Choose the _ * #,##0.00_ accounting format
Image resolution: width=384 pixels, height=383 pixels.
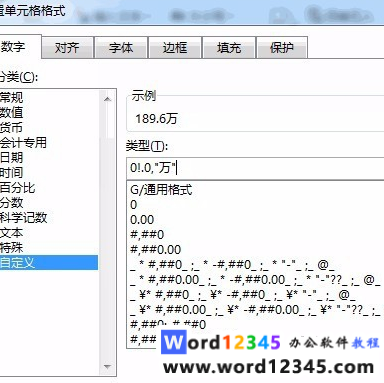pyautogui.click(x=256, y=280)
